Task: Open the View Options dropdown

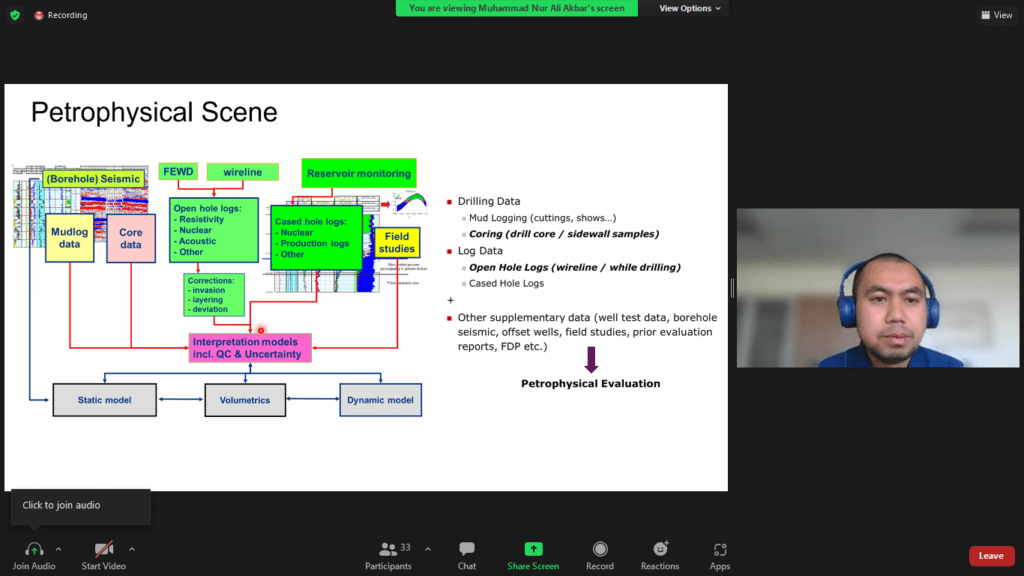Action: pyautogui.click(x=690, y=8)
